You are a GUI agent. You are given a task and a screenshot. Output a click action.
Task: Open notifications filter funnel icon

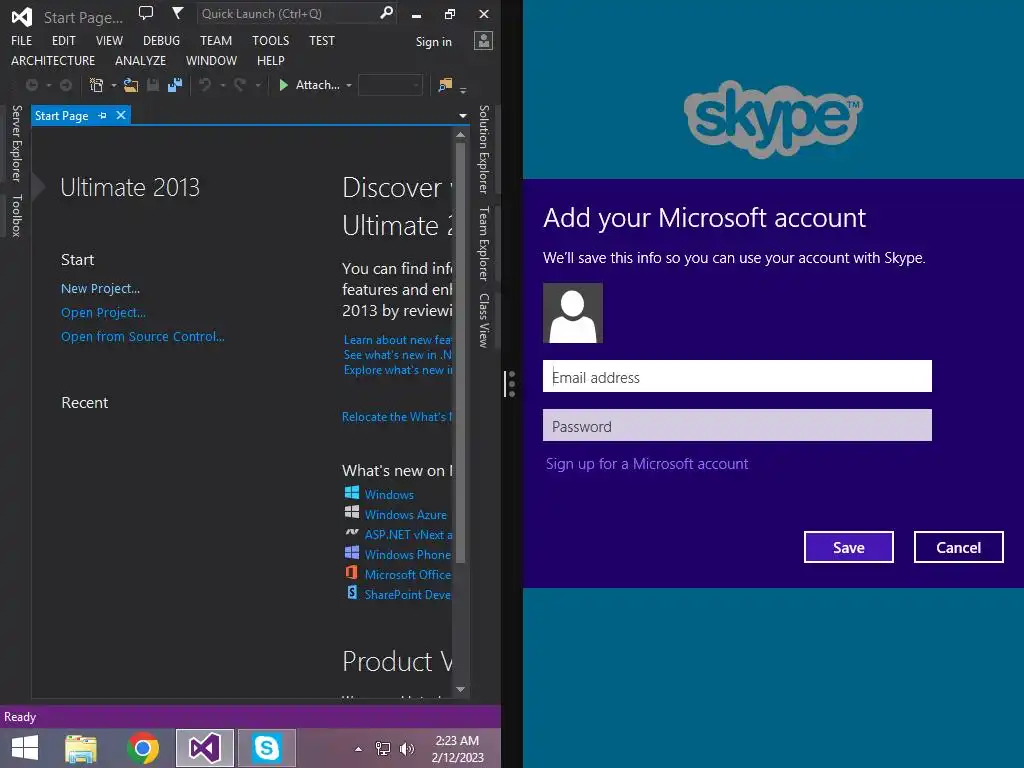pos(177,13)
